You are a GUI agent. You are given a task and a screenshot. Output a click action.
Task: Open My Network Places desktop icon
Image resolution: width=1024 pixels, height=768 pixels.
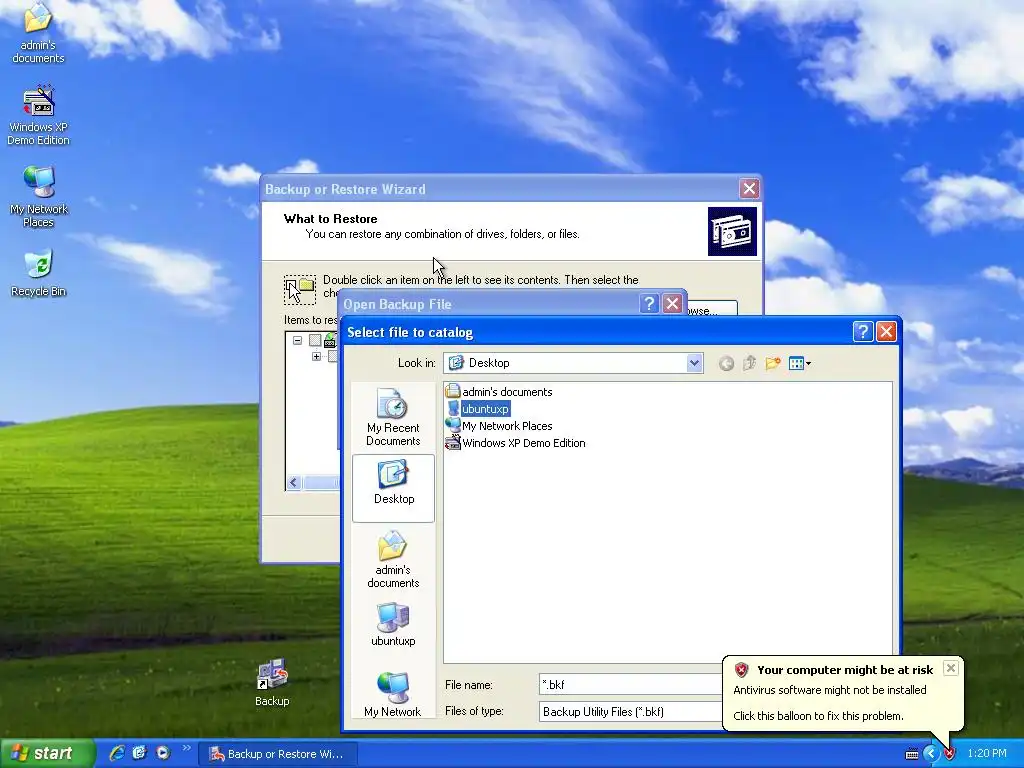tap(39, 197)
